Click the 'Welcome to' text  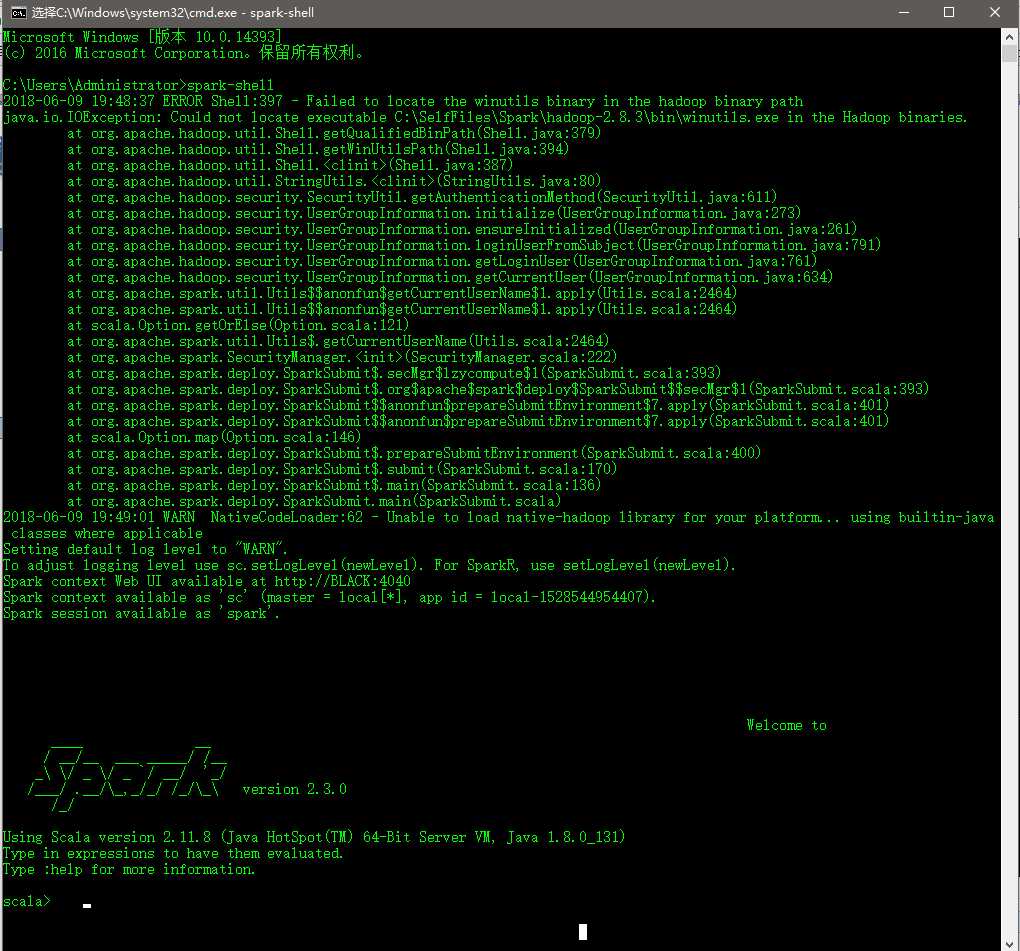pyautogui.click(x=786, y=725)
